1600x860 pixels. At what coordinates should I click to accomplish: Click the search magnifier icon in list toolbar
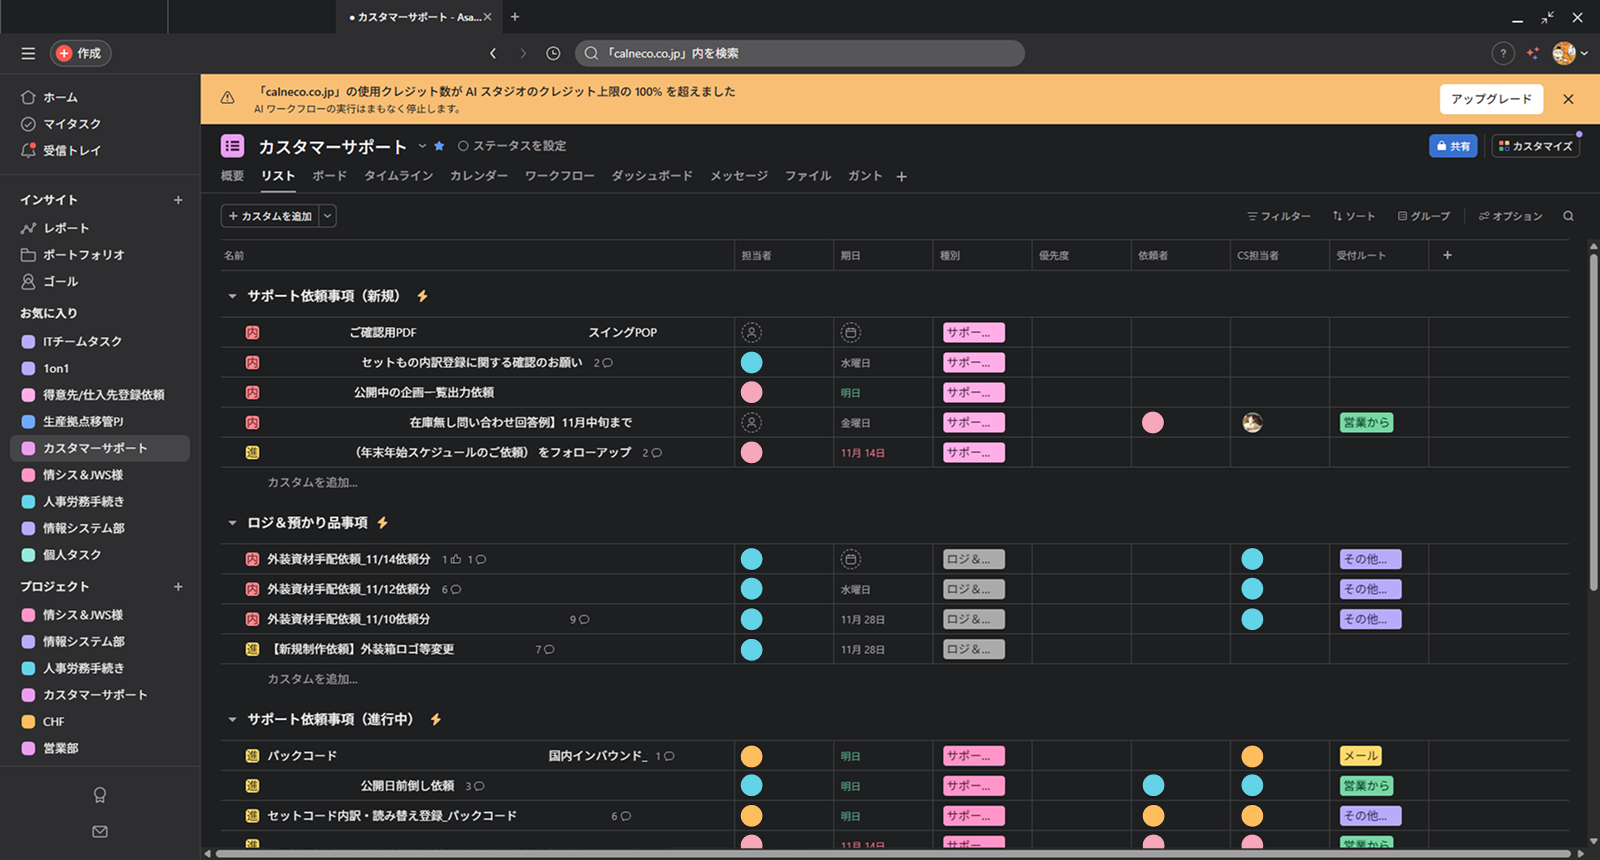[1568, 216]
